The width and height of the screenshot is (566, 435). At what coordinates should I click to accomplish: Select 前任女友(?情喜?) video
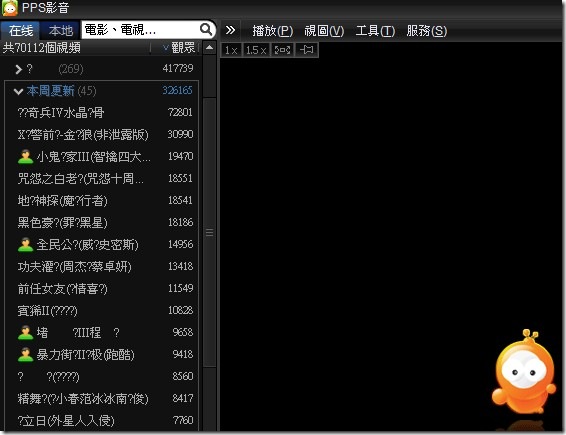point(62,289)
